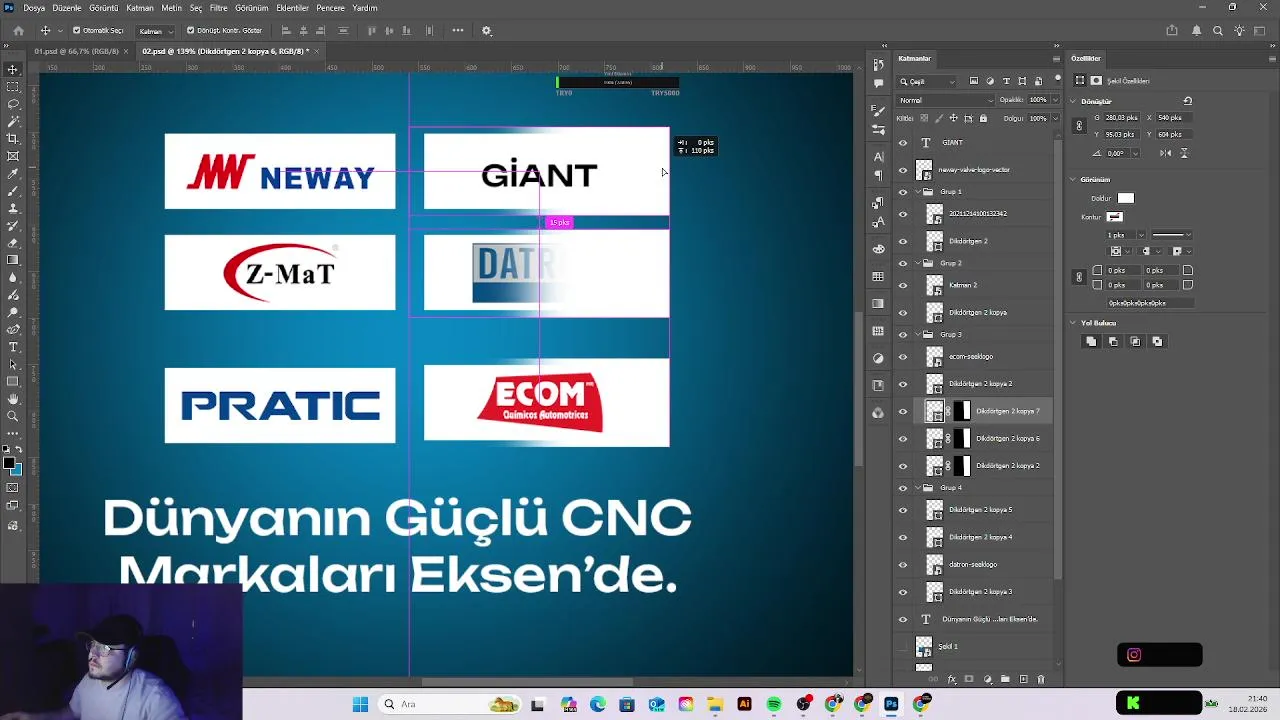Click the options bar settings gear
The width and height of the screenshot is (1280, 720).
[x=487, y=31]
